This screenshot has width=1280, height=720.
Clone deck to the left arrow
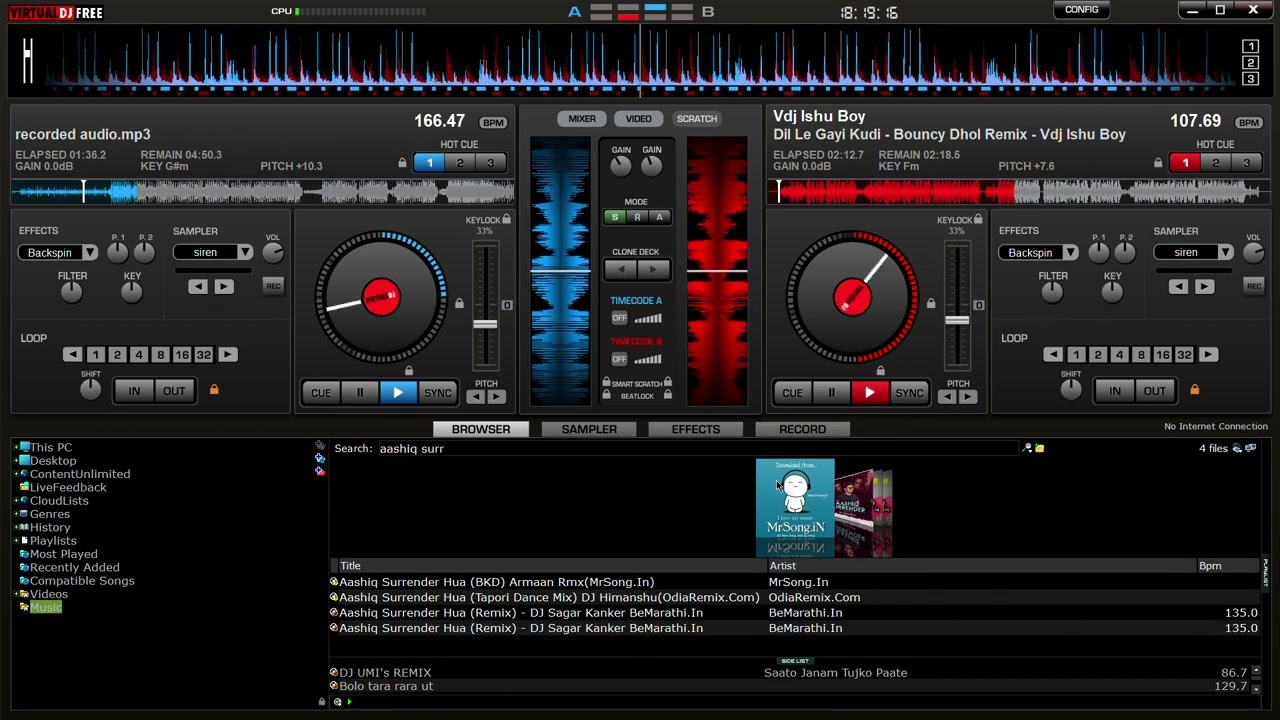pyautogui.click(x=621, y=270)
